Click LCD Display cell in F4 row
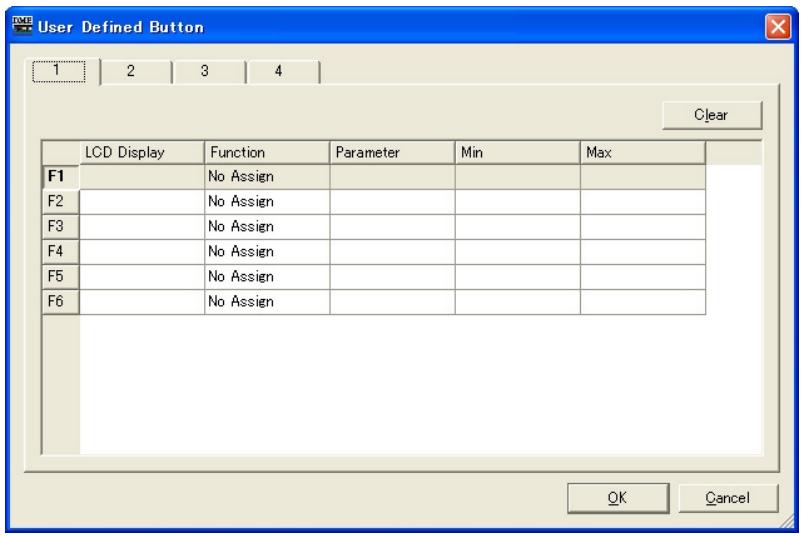 tap(142, 252)
